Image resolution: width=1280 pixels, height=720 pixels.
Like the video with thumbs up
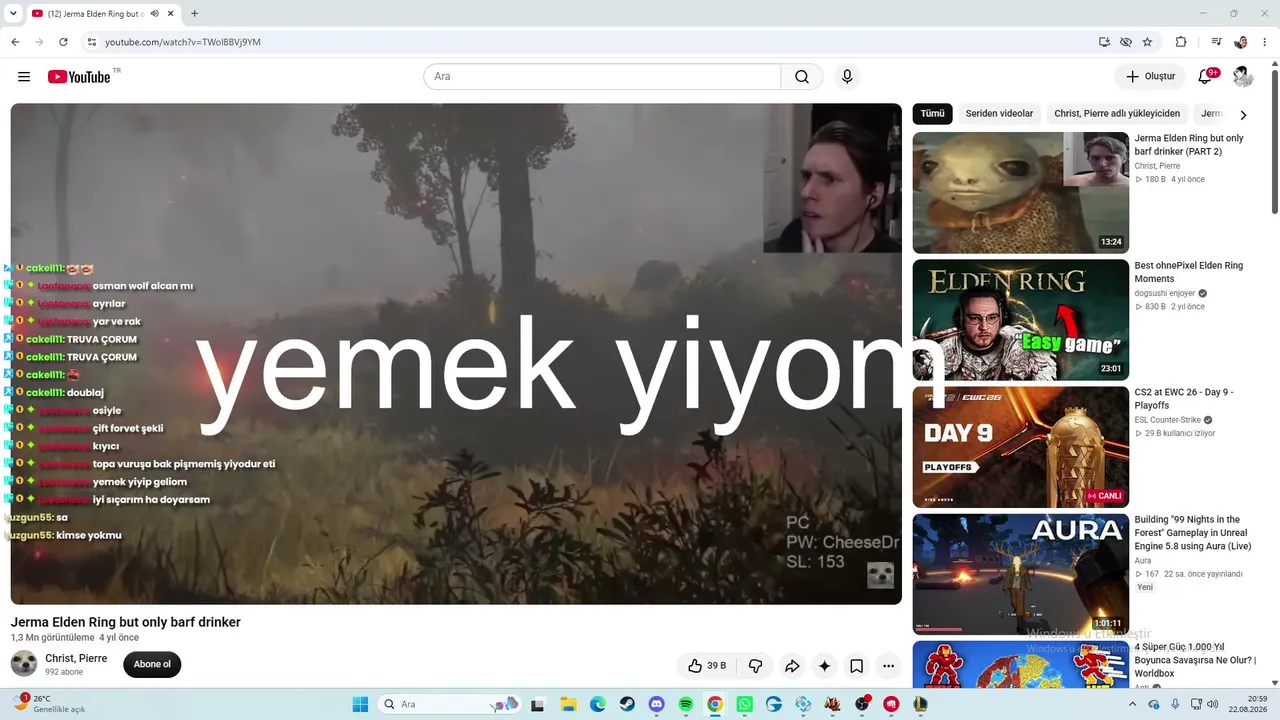707,666
